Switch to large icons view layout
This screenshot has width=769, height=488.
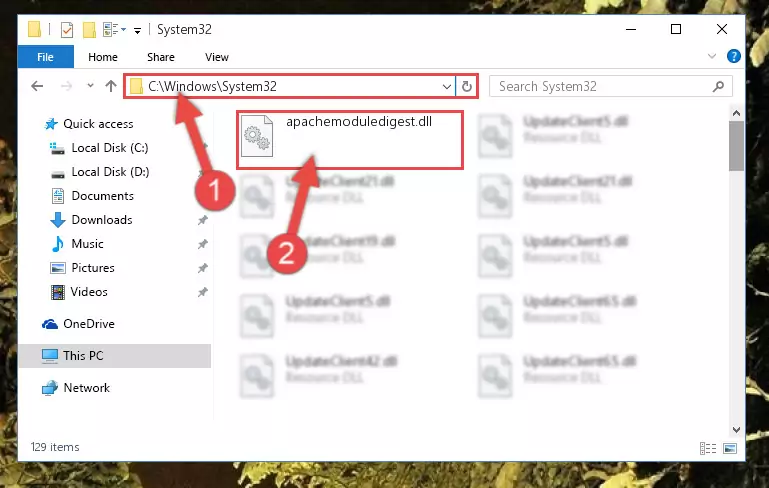pyautogui.click(x=730, y=448)
